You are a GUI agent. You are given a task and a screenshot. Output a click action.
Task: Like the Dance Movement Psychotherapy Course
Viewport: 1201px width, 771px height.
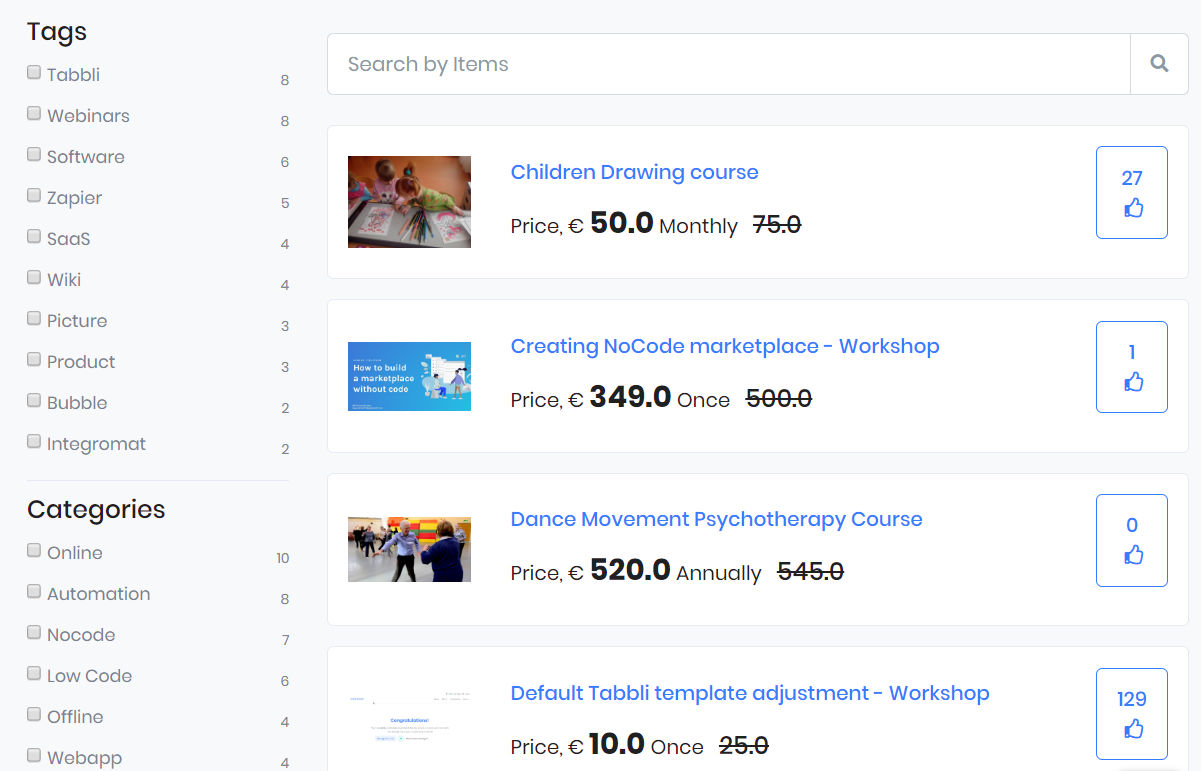[1132, 540]
